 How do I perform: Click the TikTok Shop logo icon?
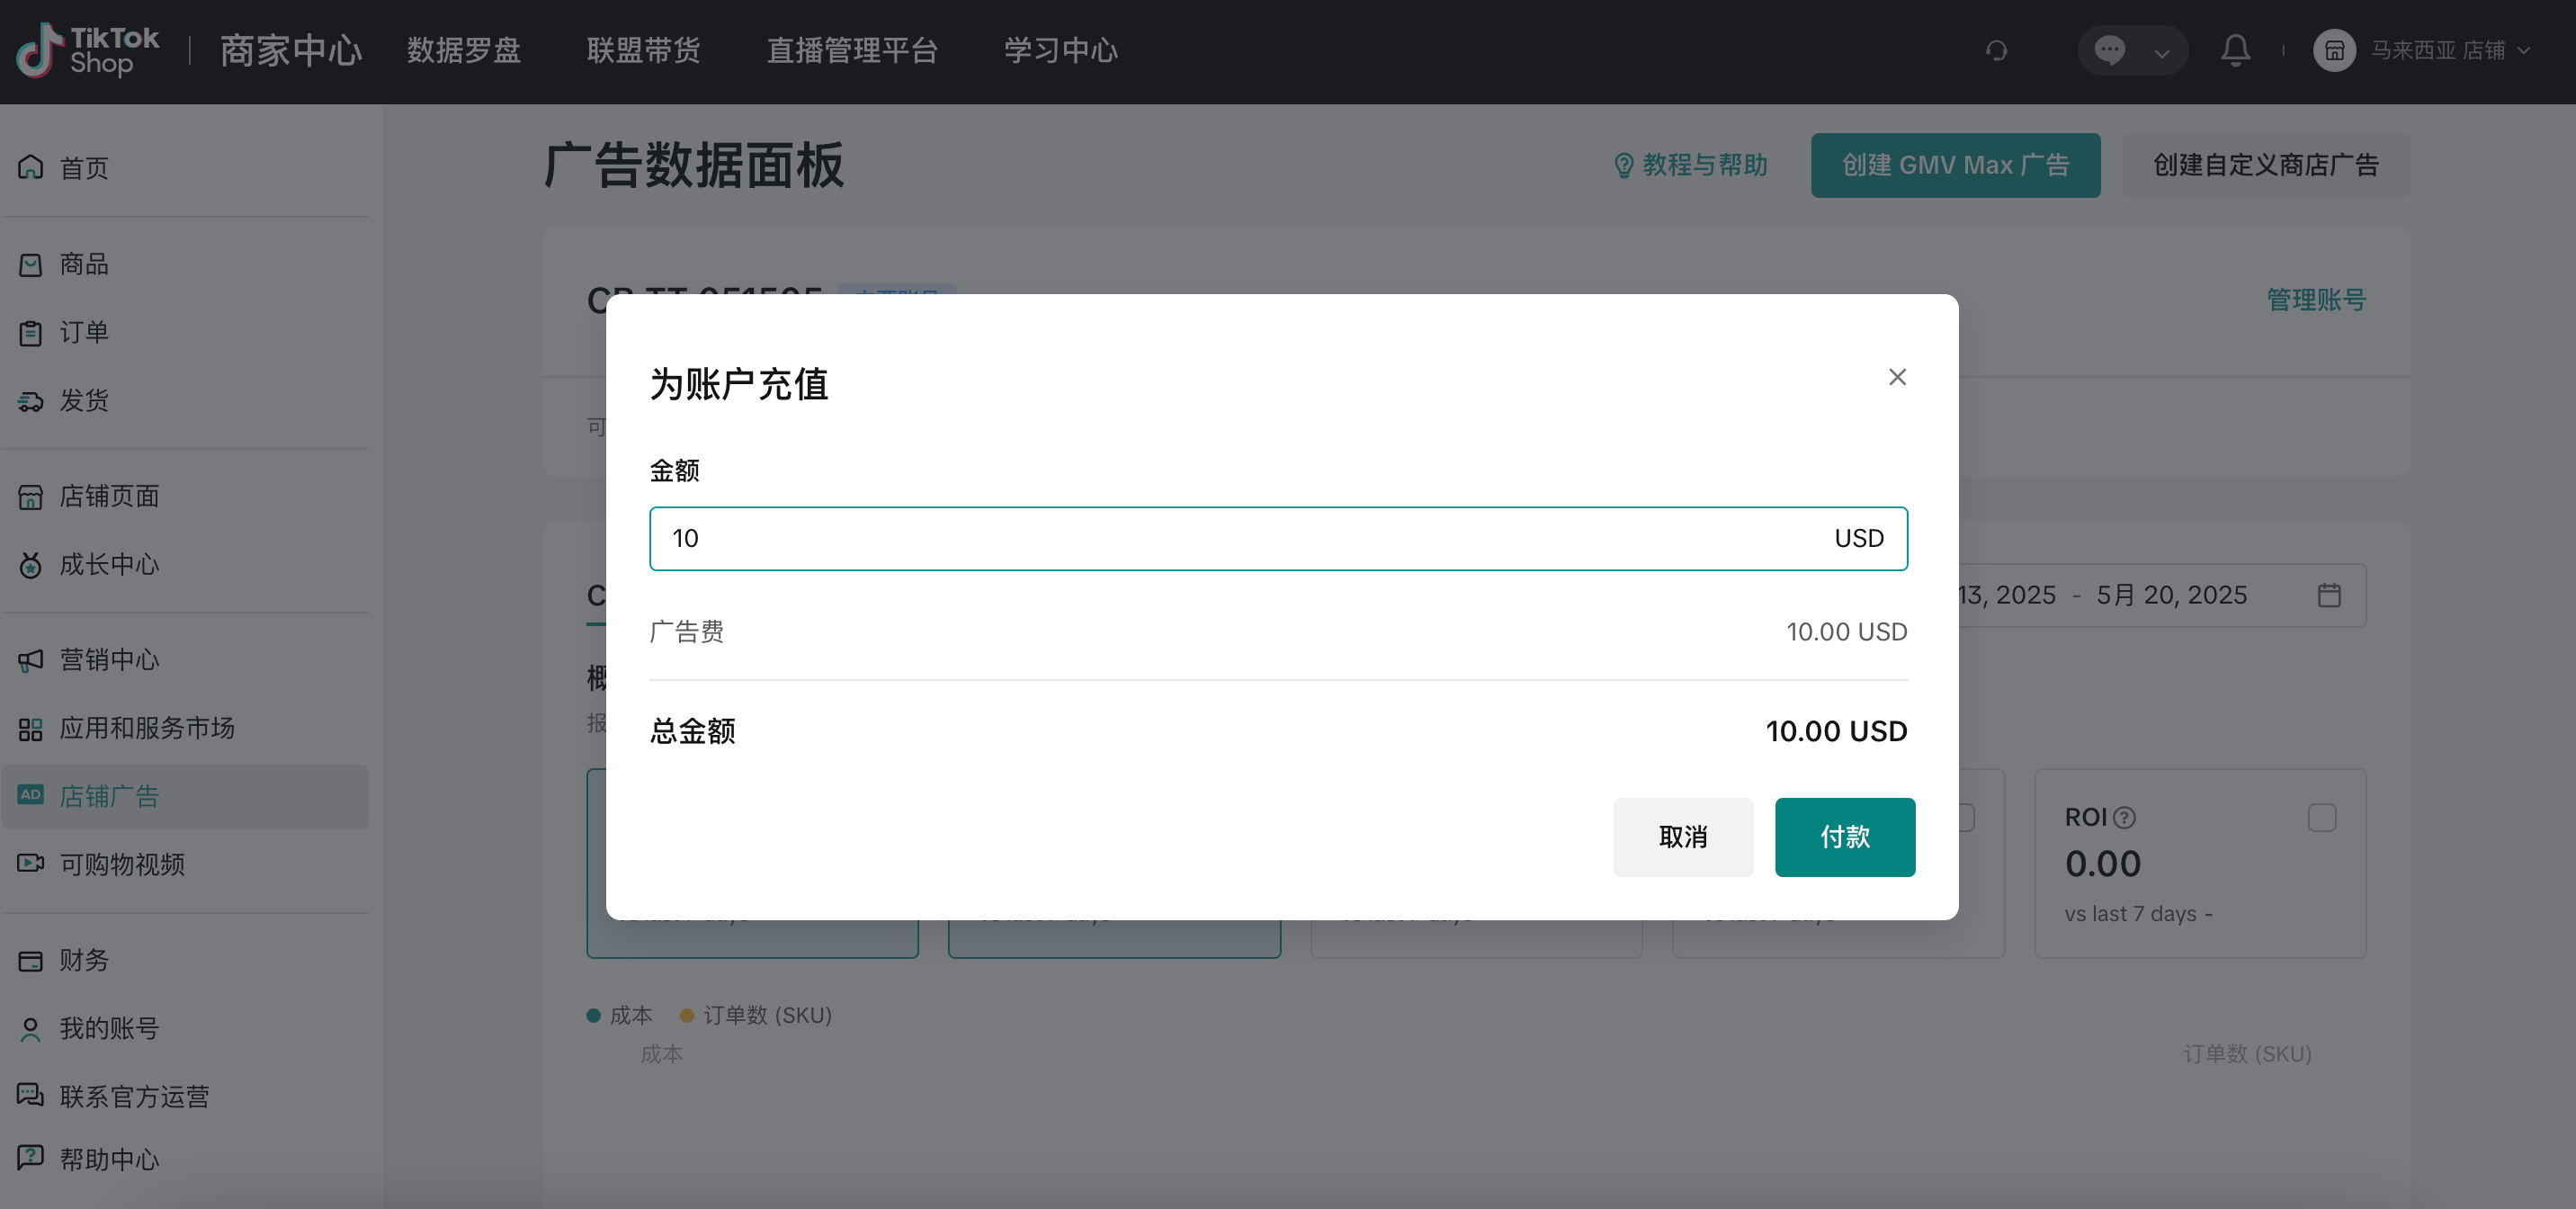(38, 50)
